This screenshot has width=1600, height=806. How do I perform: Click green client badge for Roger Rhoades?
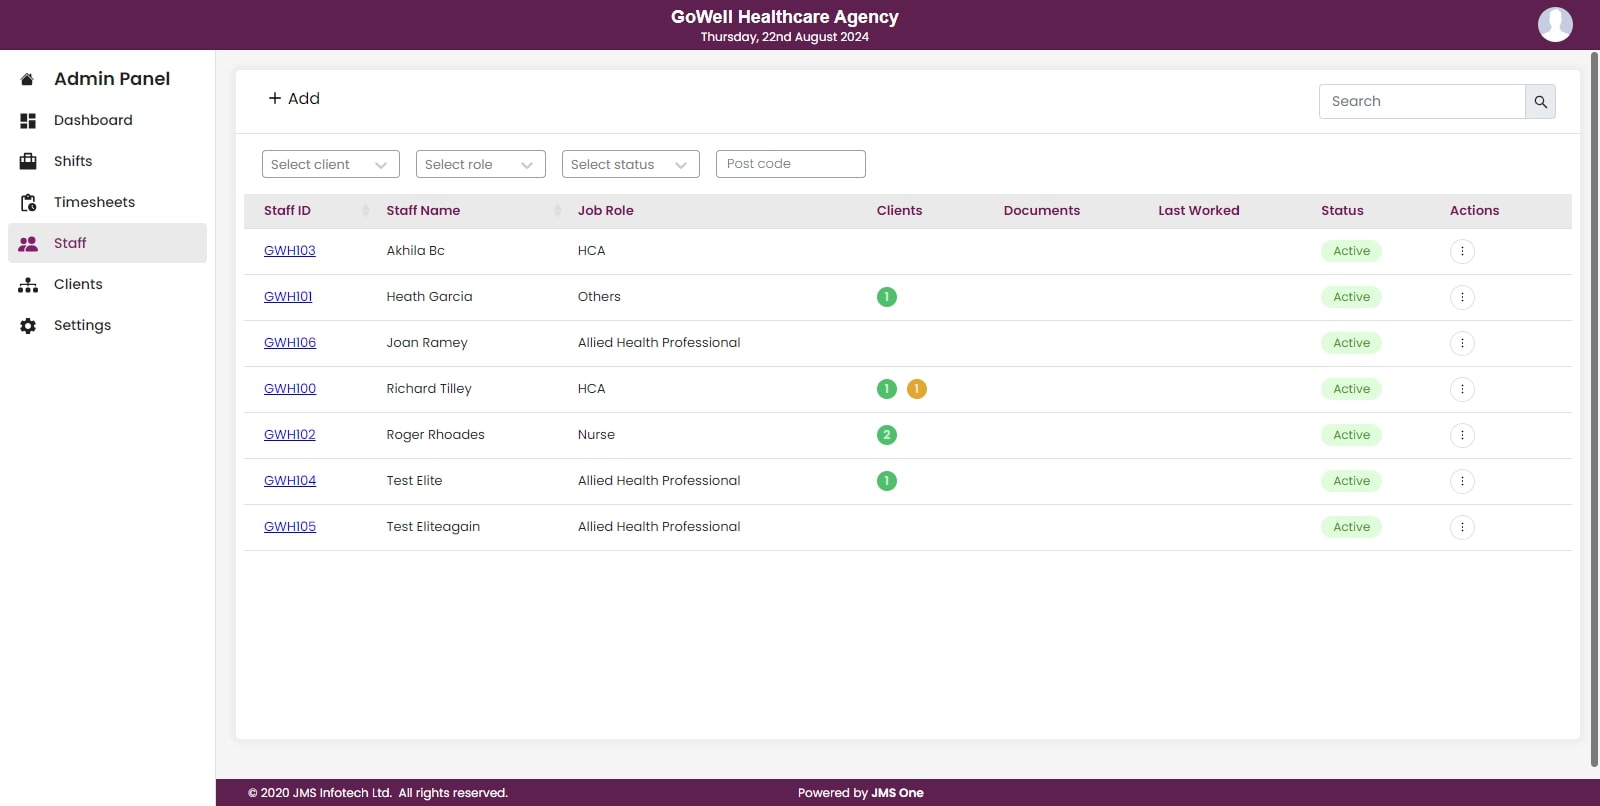886,435
